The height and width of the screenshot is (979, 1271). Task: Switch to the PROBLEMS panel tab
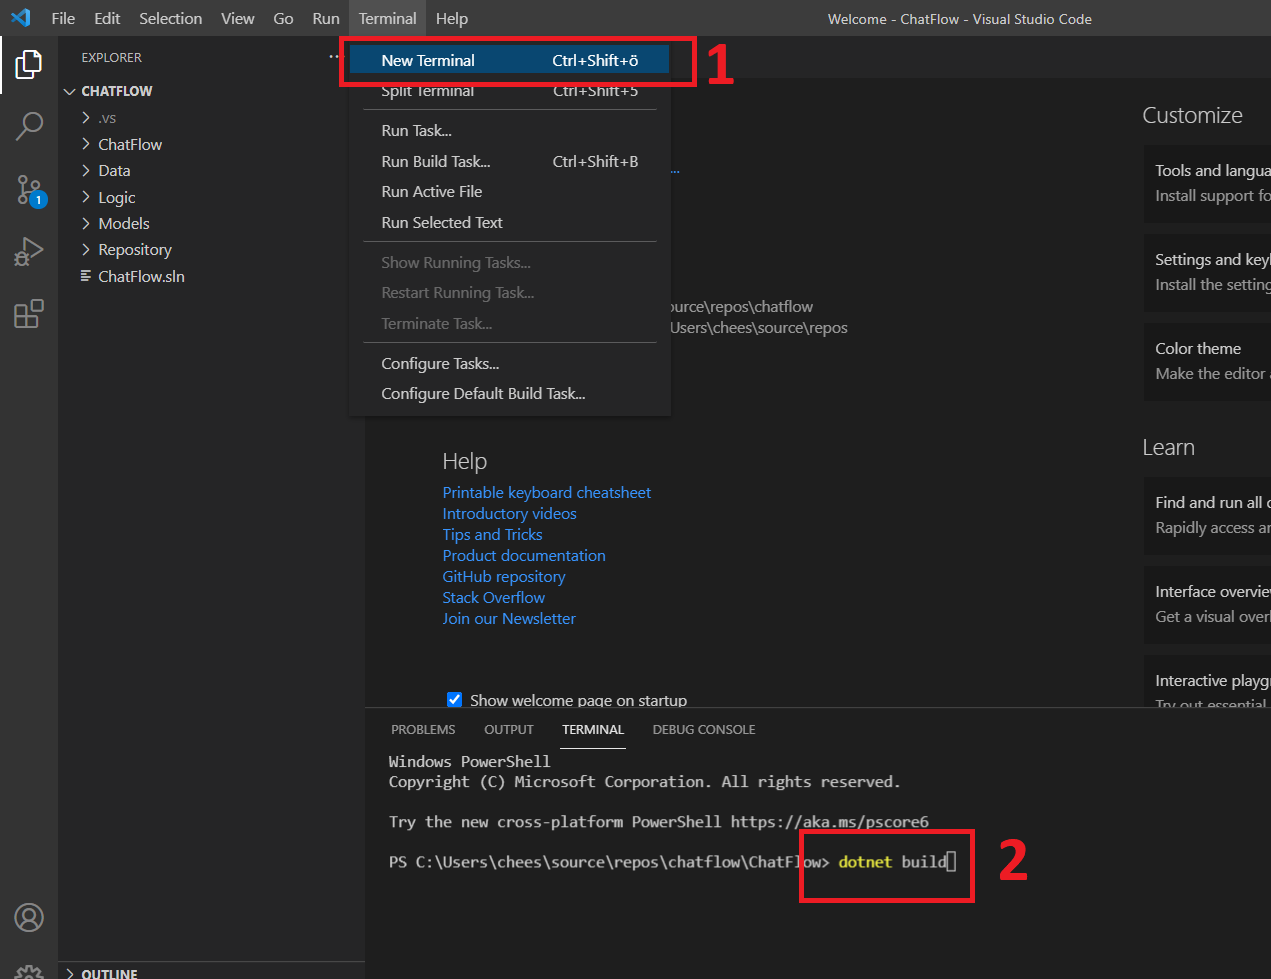coord(423,729)
